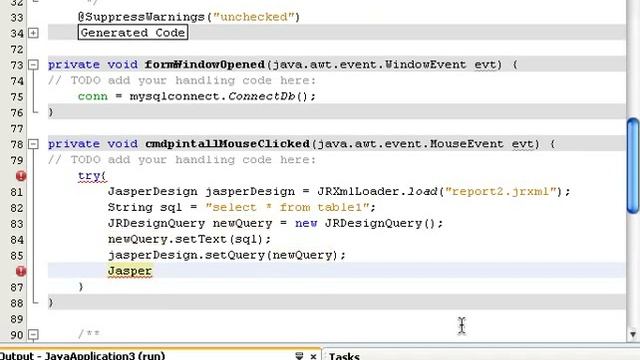Click 'jasperDesign.setQuery(newQuery);' line
This screenshot has width=640, height=360.
[x=227, y=255]
